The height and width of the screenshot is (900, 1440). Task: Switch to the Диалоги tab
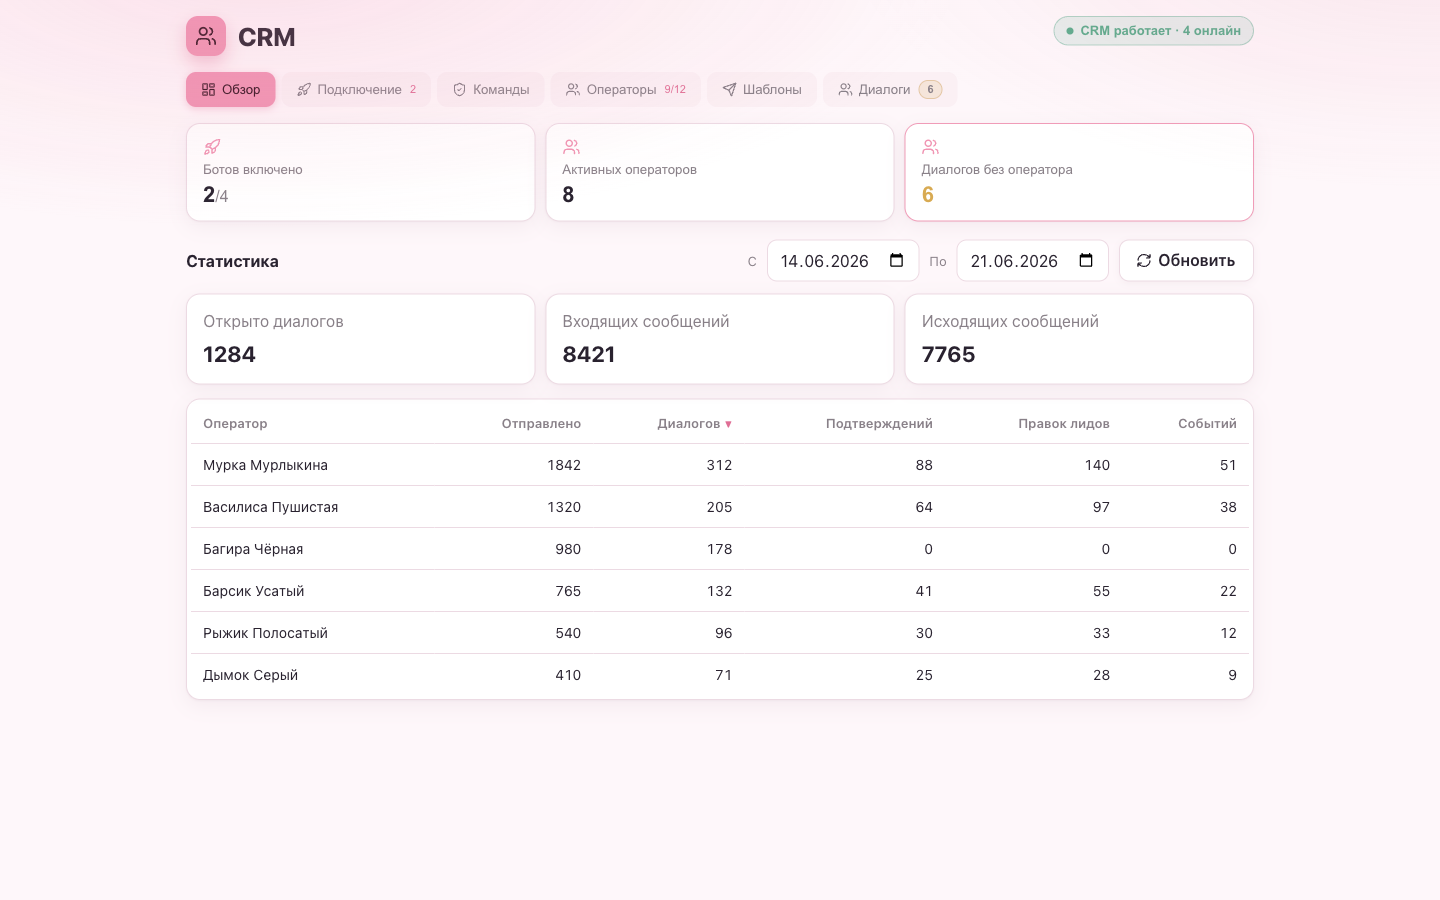pyautogui.click(x=890, y=89)
